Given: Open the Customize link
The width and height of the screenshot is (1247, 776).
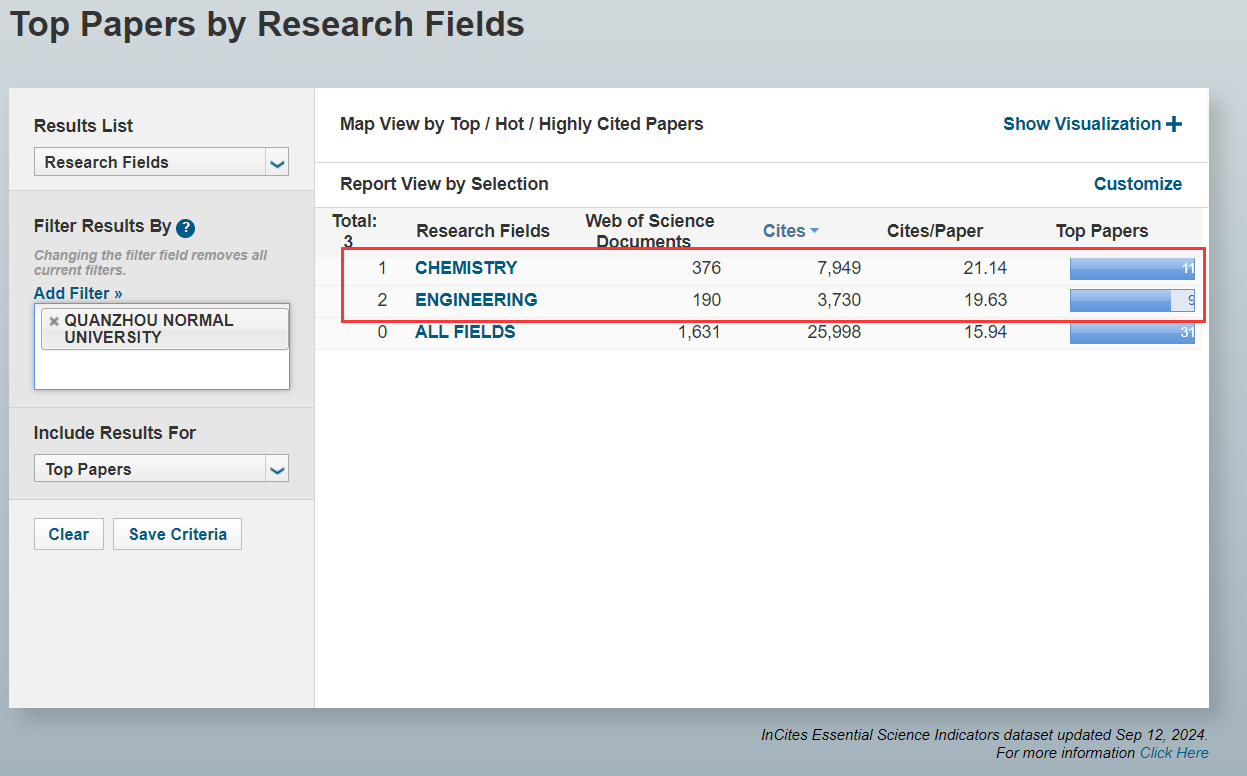Looking at the screenshot, I should coord(1137,184).
